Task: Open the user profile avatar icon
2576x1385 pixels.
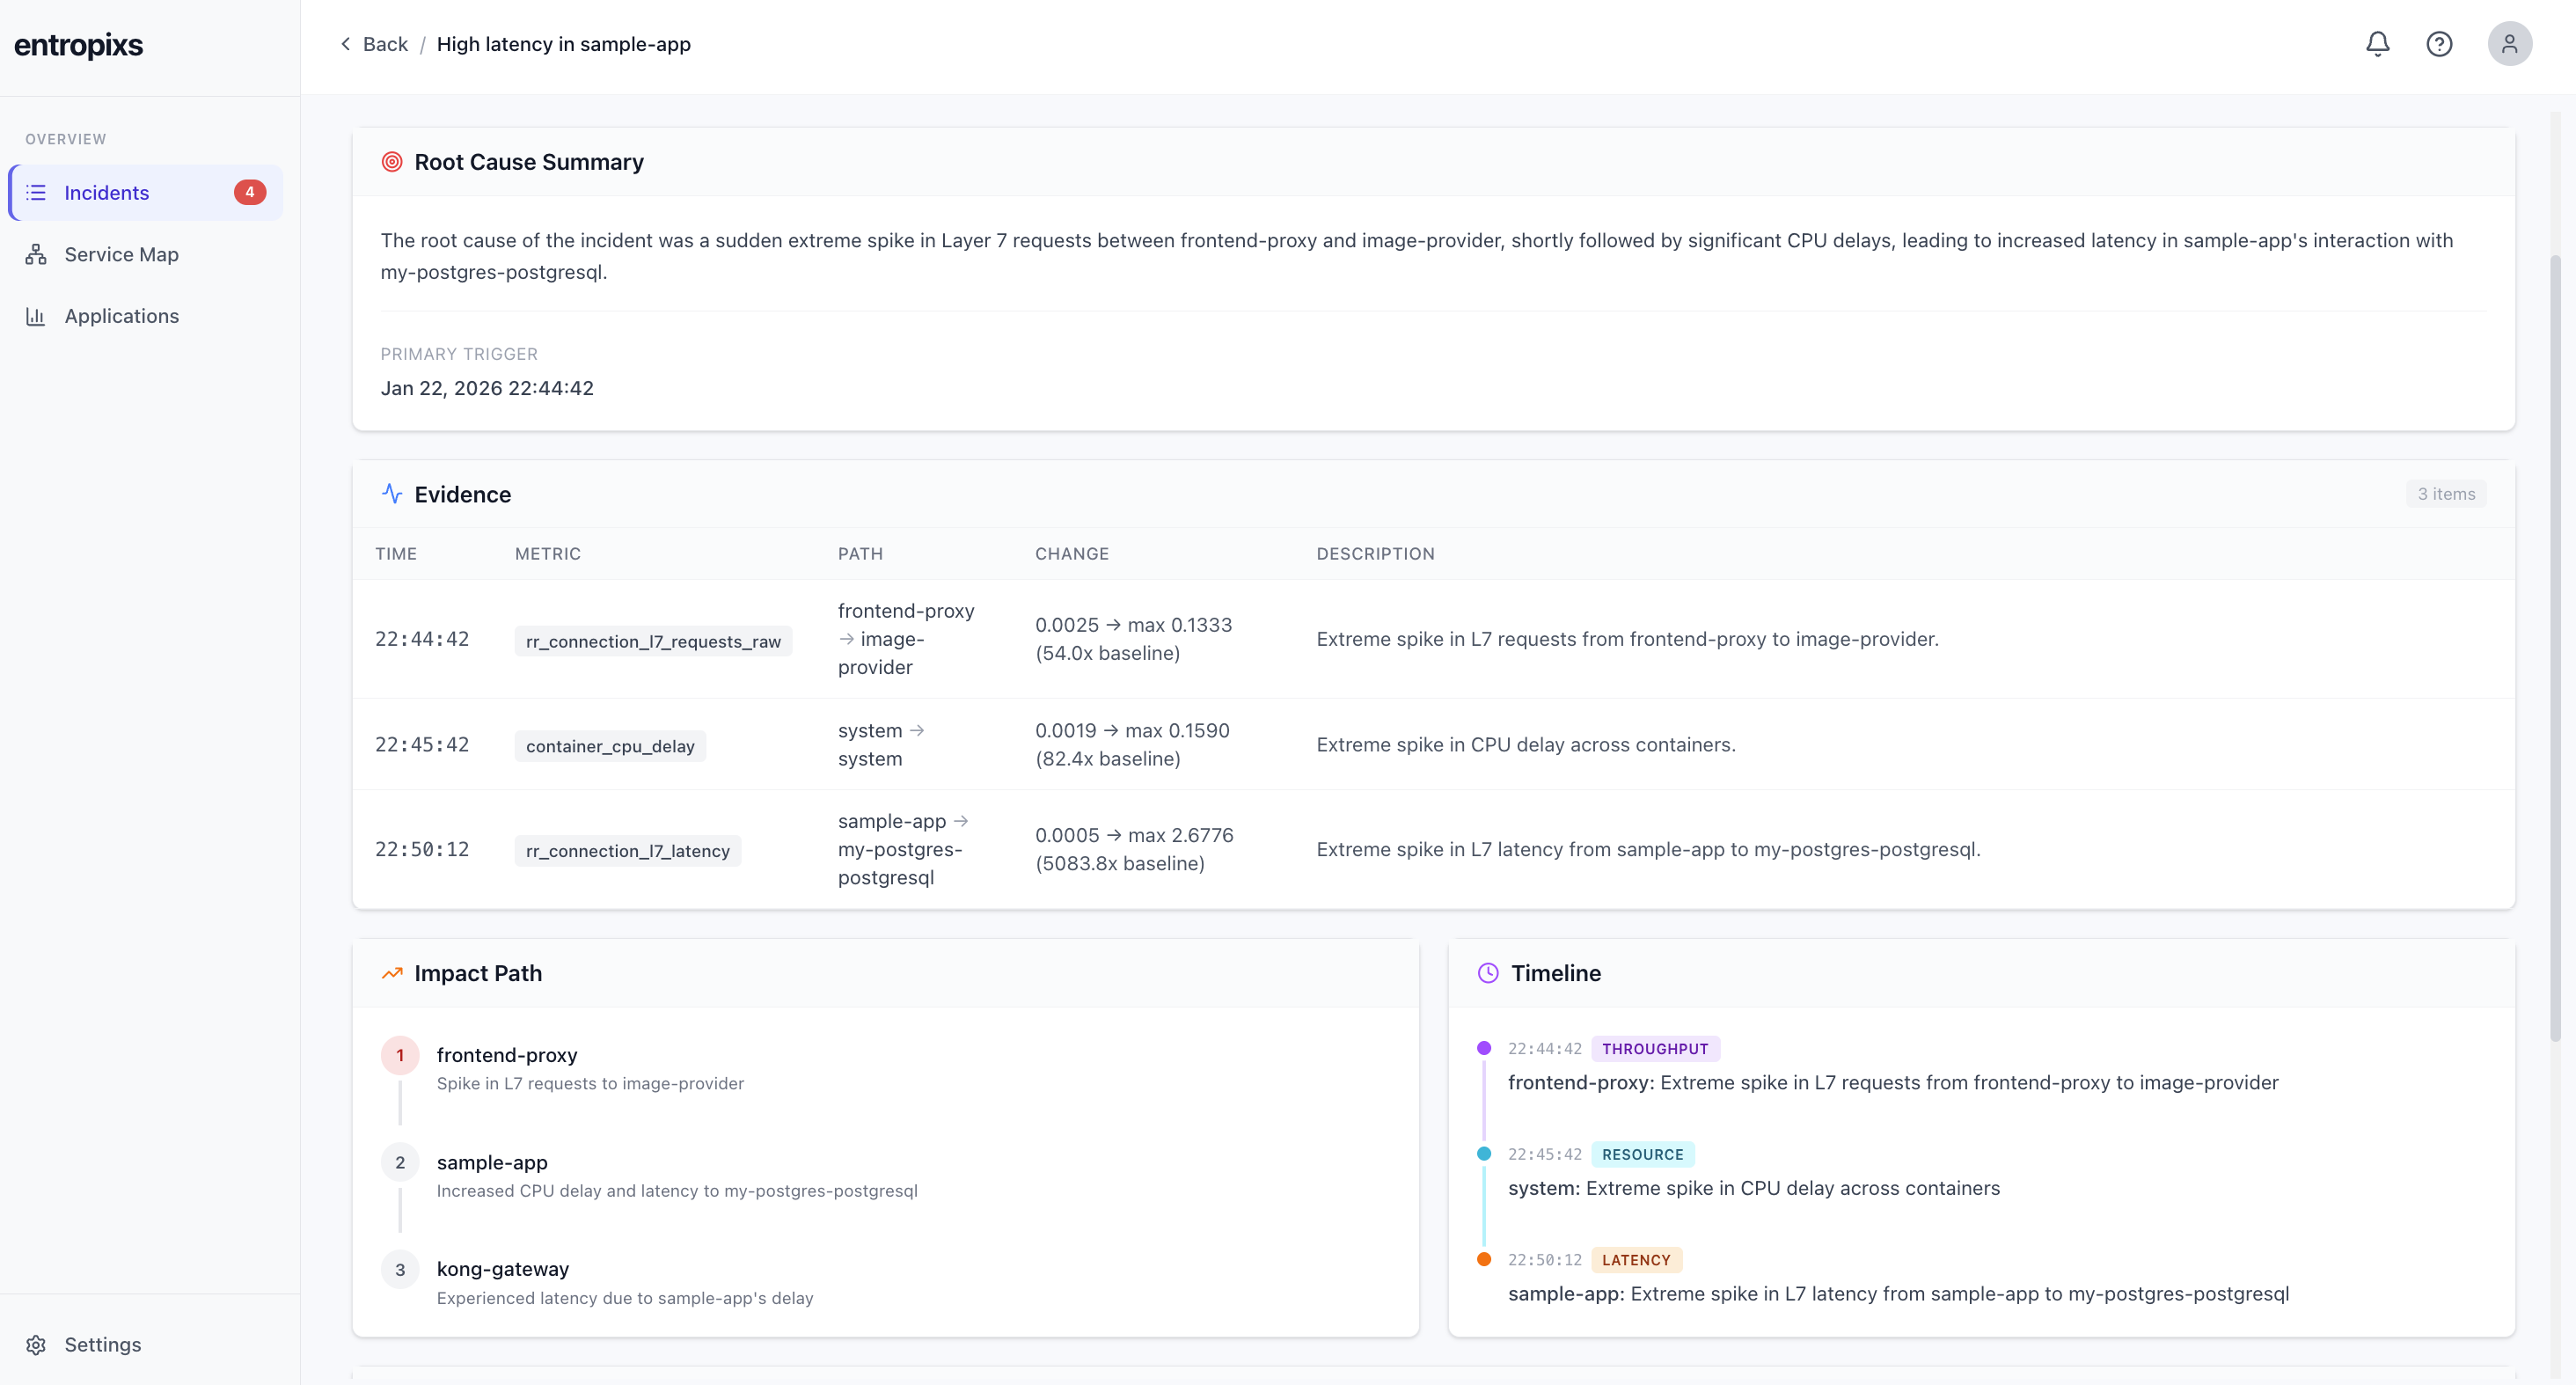Action: coord(2510,44)
